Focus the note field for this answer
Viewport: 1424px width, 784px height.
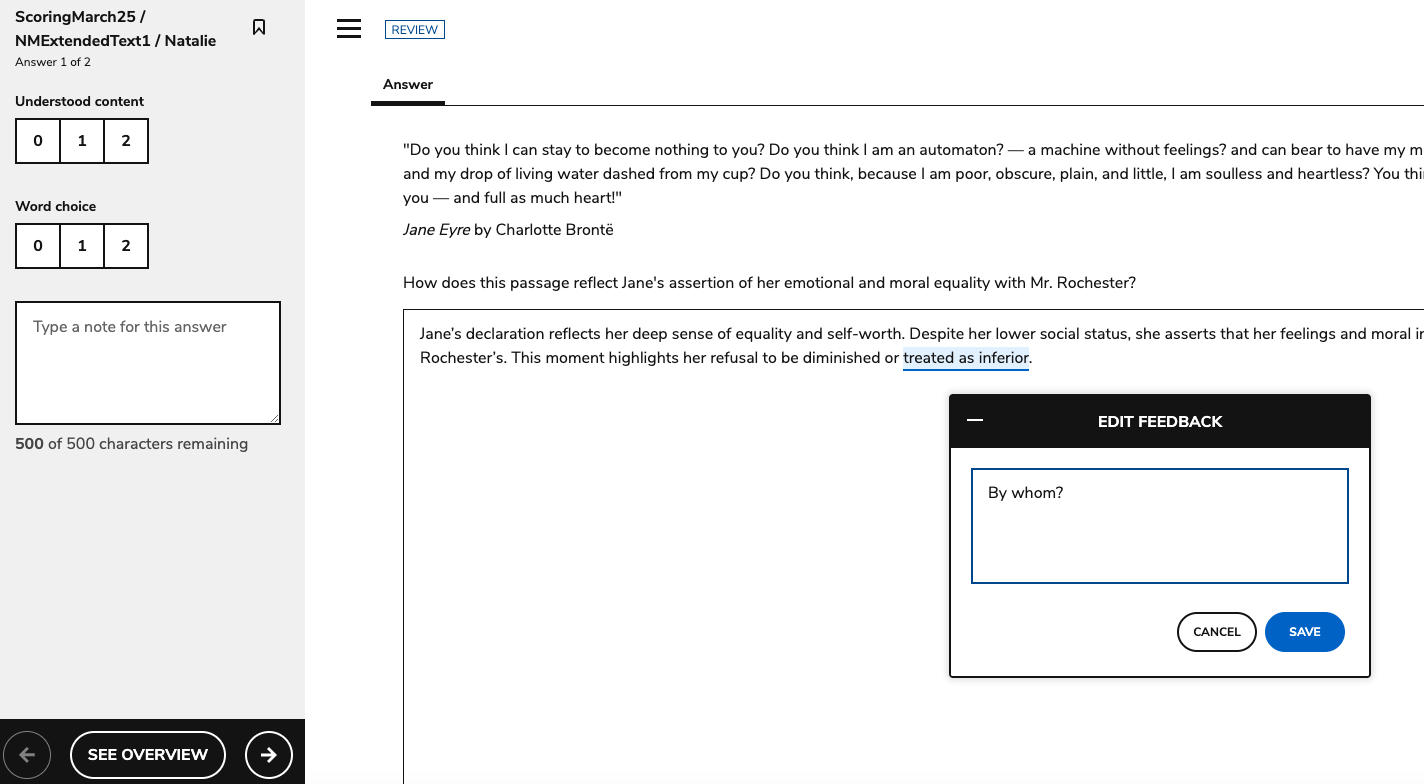click(x=148, y=363)
